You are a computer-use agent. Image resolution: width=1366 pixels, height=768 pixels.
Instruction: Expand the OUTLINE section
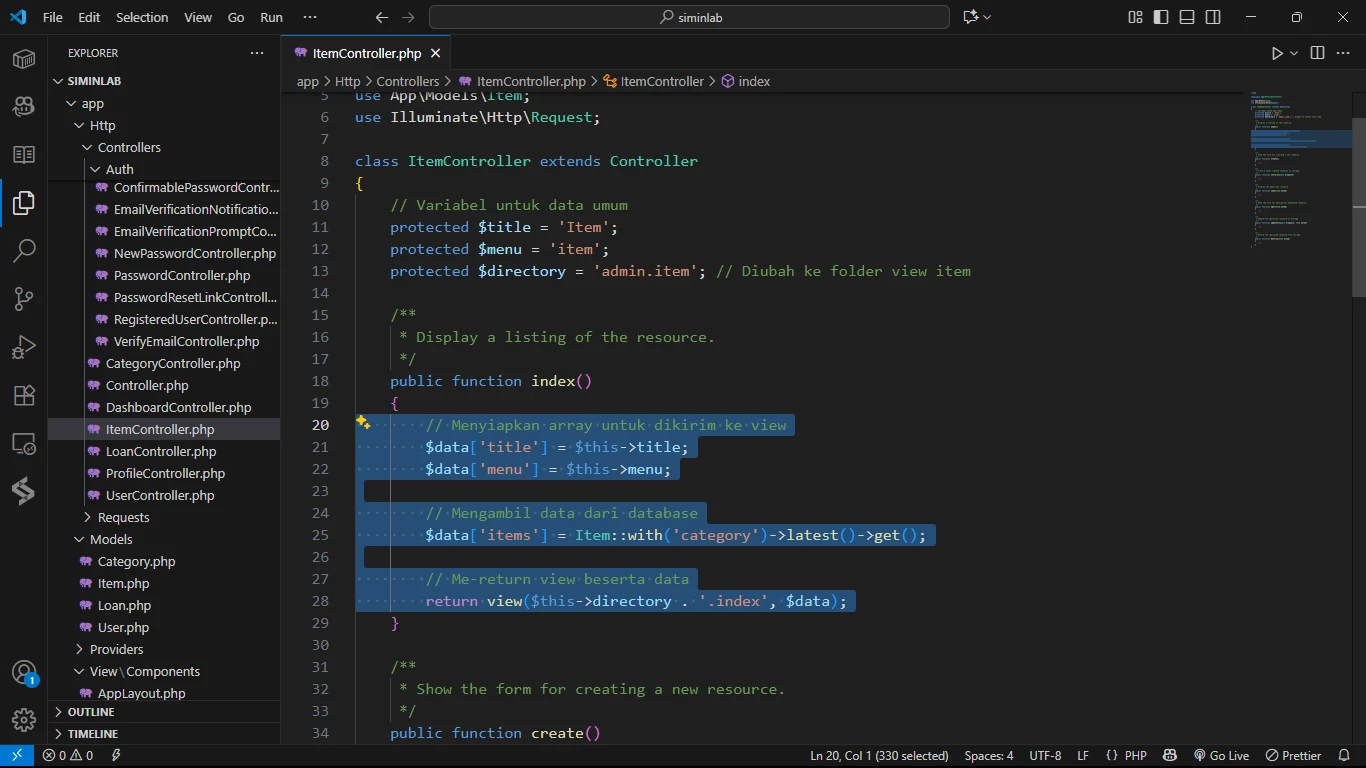pos(91,712)
